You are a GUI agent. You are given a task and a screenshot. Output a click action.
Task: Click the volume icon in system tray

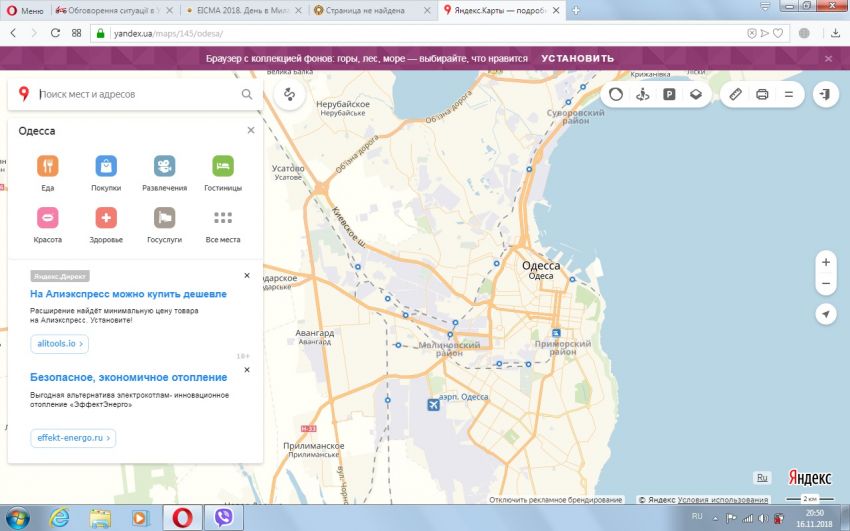coord(763,517)
